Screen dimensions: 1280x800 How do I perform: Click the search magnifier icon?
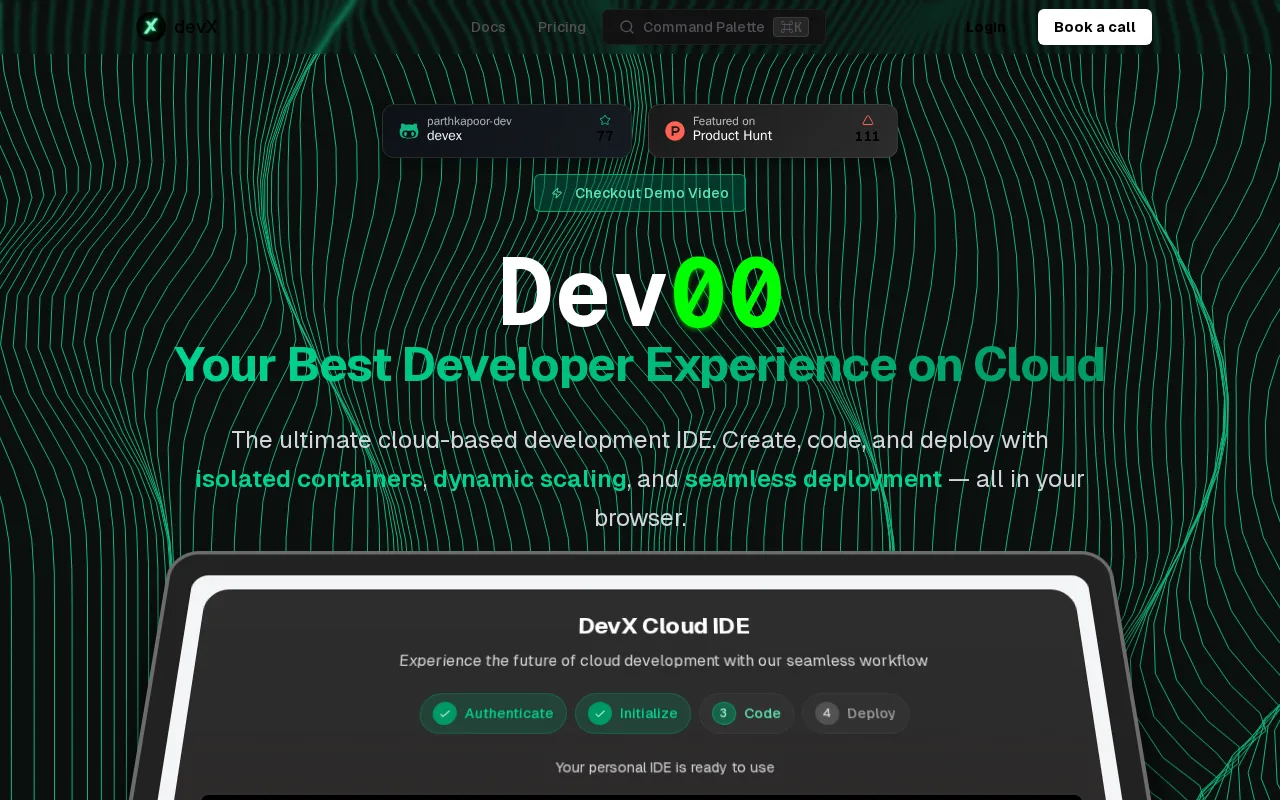pyautogui.click(x=627, y=27)
